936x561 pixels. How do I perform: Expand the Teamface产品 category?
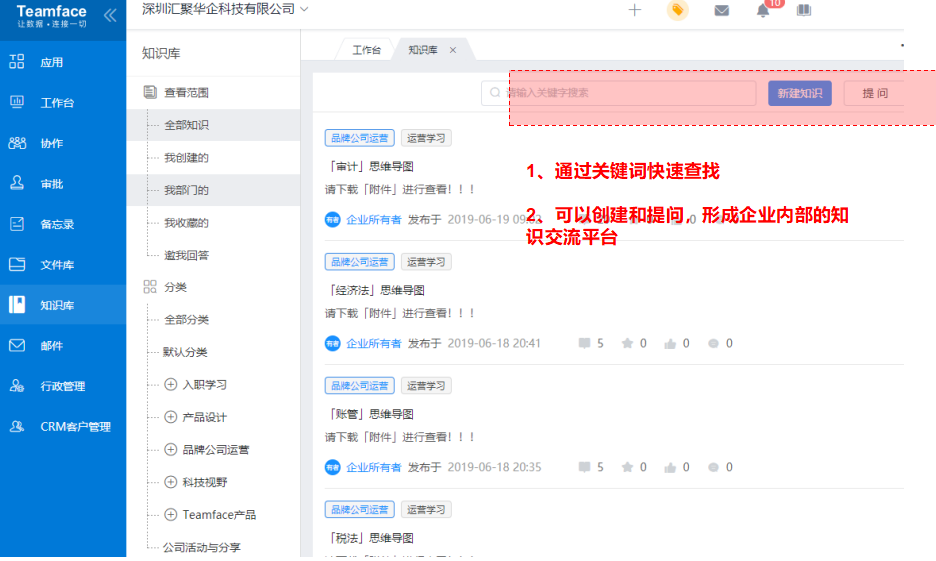tap(171, 514)
